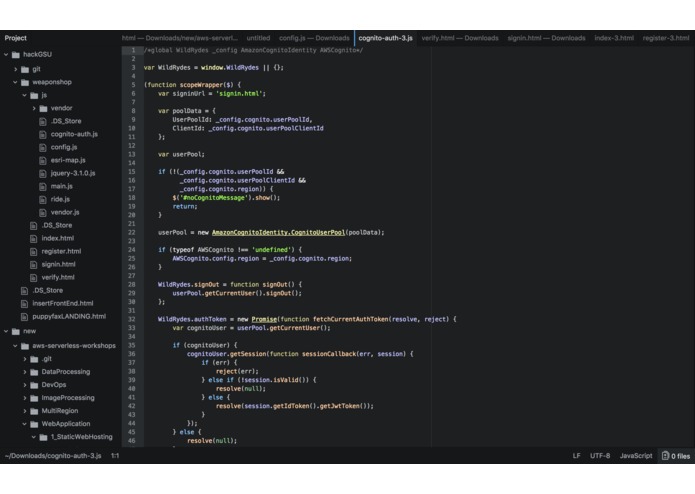Collapse aws-serverless-workshops folder chevron

16,346
